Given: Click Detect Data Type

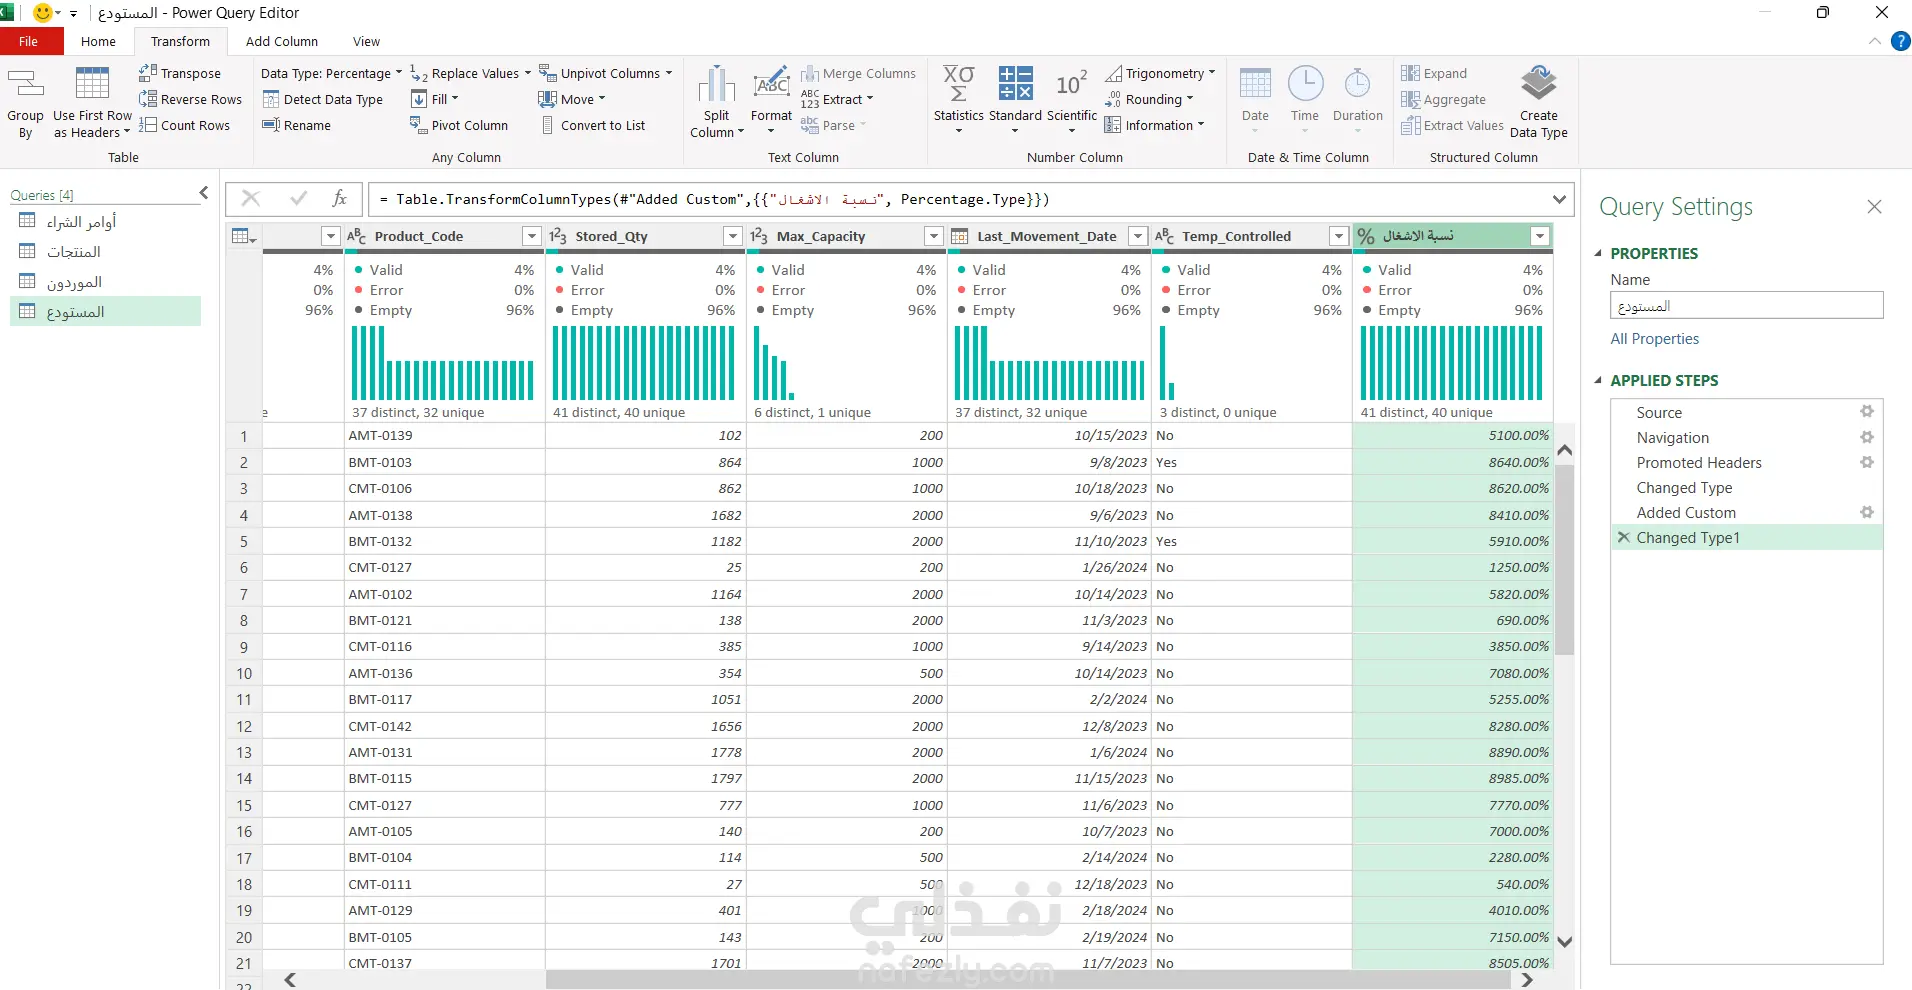Looking at the screenshot, I should (x=323, y=99).
